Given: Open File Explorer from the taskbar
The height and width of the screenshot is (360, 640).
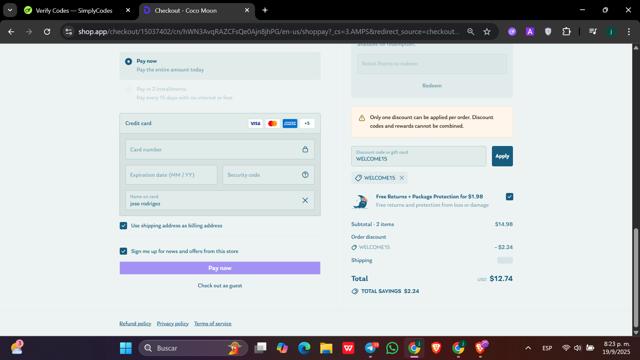Looking at the screenshot, I should point(326,348).
